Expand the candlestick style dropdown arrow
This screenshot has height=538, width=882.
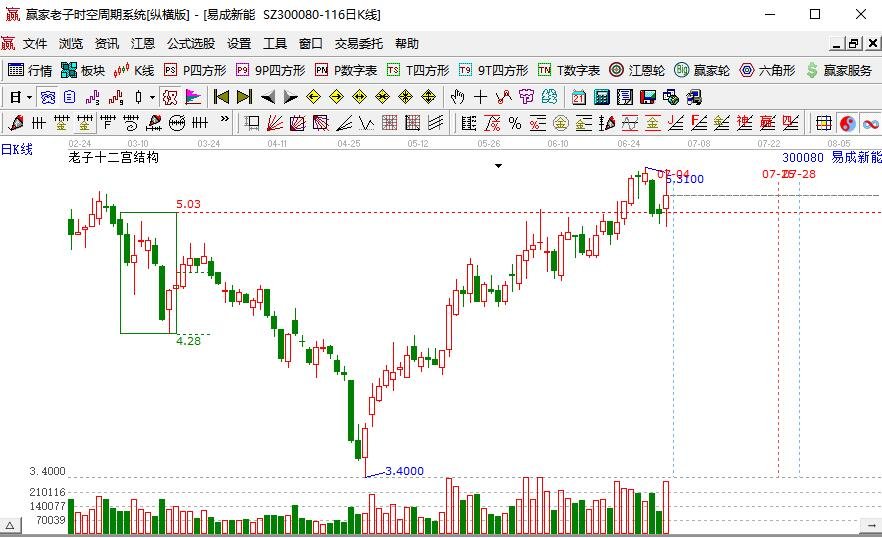[152, 97]
